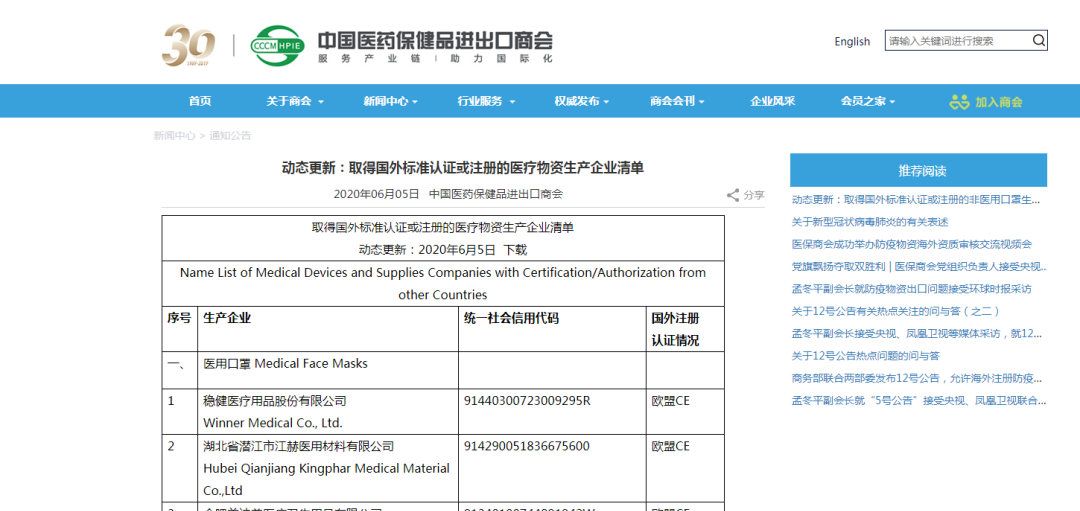Click the 加入商会 members icon

click(959, 102)
